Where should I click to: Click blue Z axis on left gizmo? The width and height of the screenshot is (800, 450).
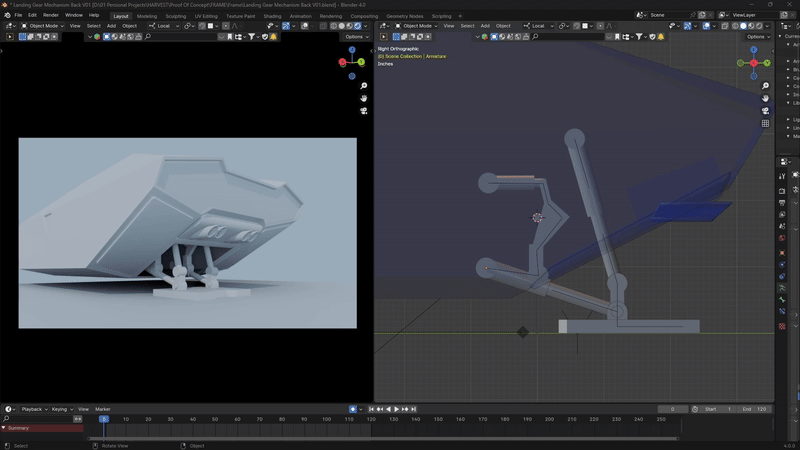(352, 49)
